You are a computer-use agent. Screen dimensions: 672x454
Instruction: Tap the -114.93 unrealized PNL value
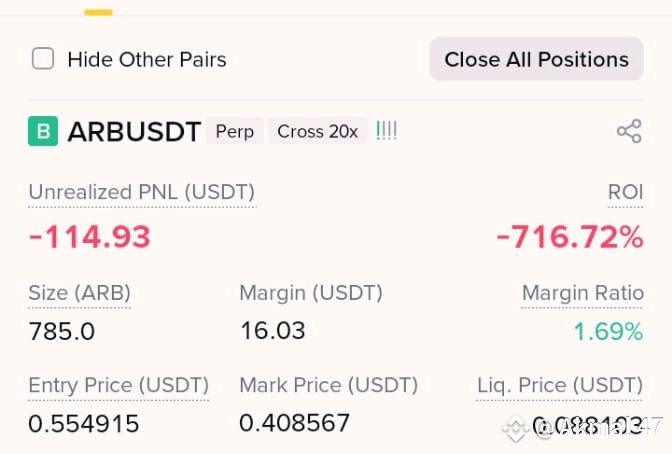pos(90,237)
